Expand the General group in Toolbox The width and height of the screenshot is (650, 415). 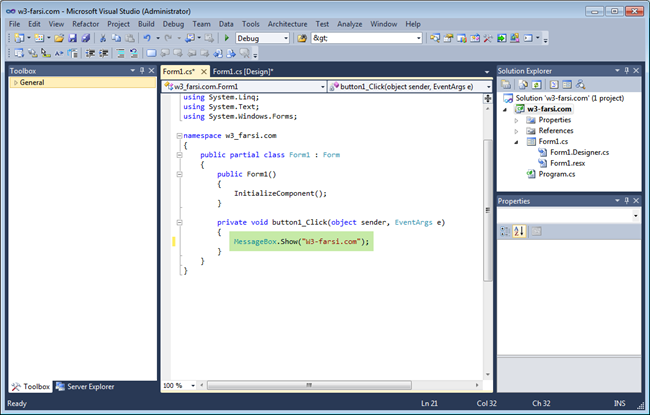point(16,83)
